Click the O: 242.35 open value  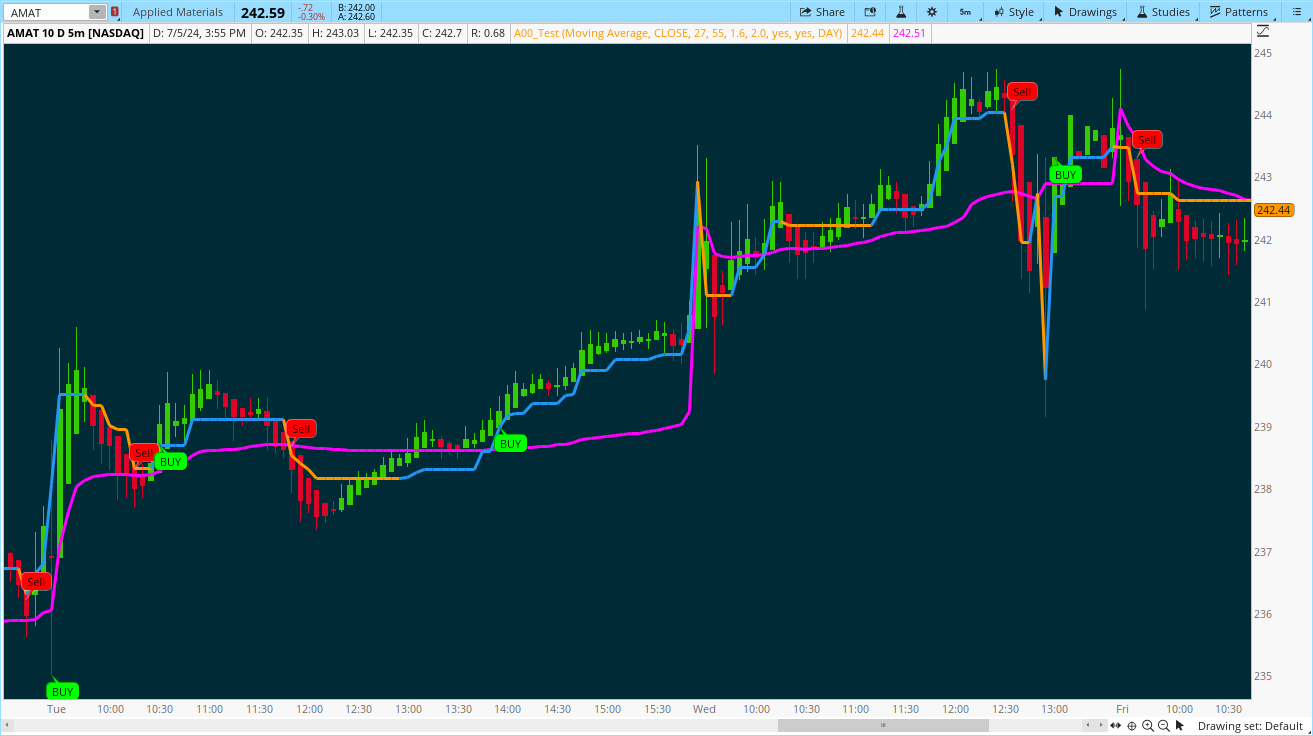click(278, 33)
